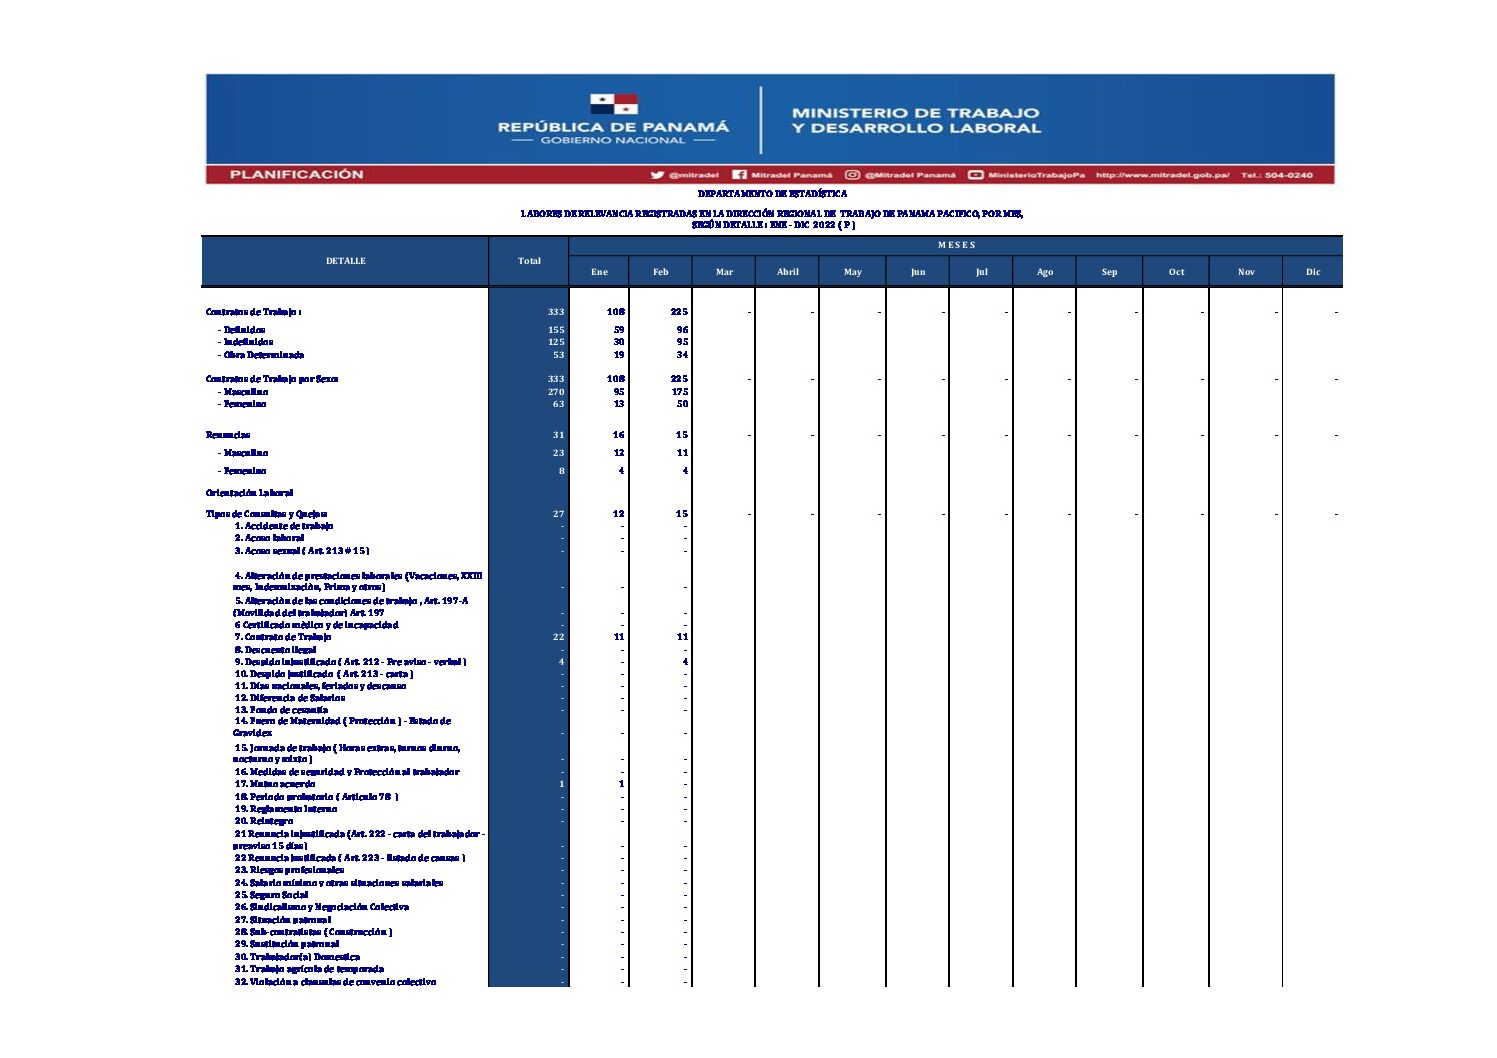Select the Mar column header

point(725,272)
